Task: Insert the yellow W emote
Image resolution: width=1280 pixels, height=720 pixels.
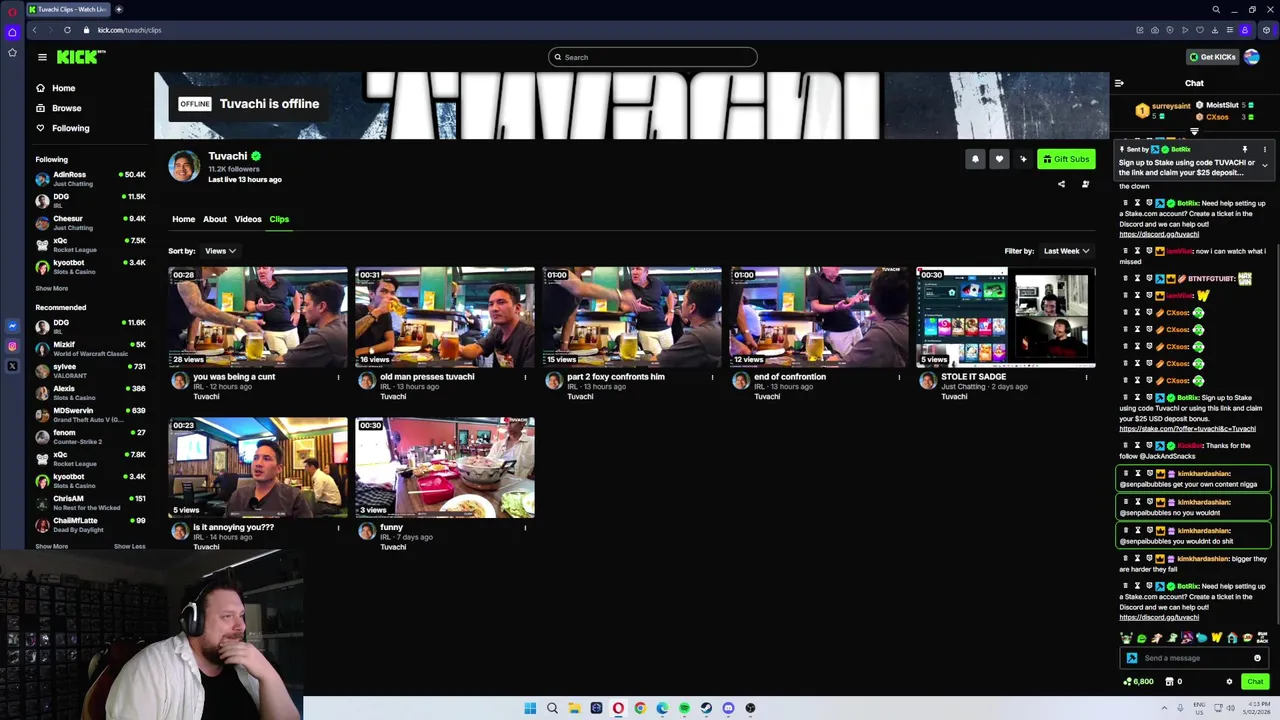Action: click(1217, 638)
